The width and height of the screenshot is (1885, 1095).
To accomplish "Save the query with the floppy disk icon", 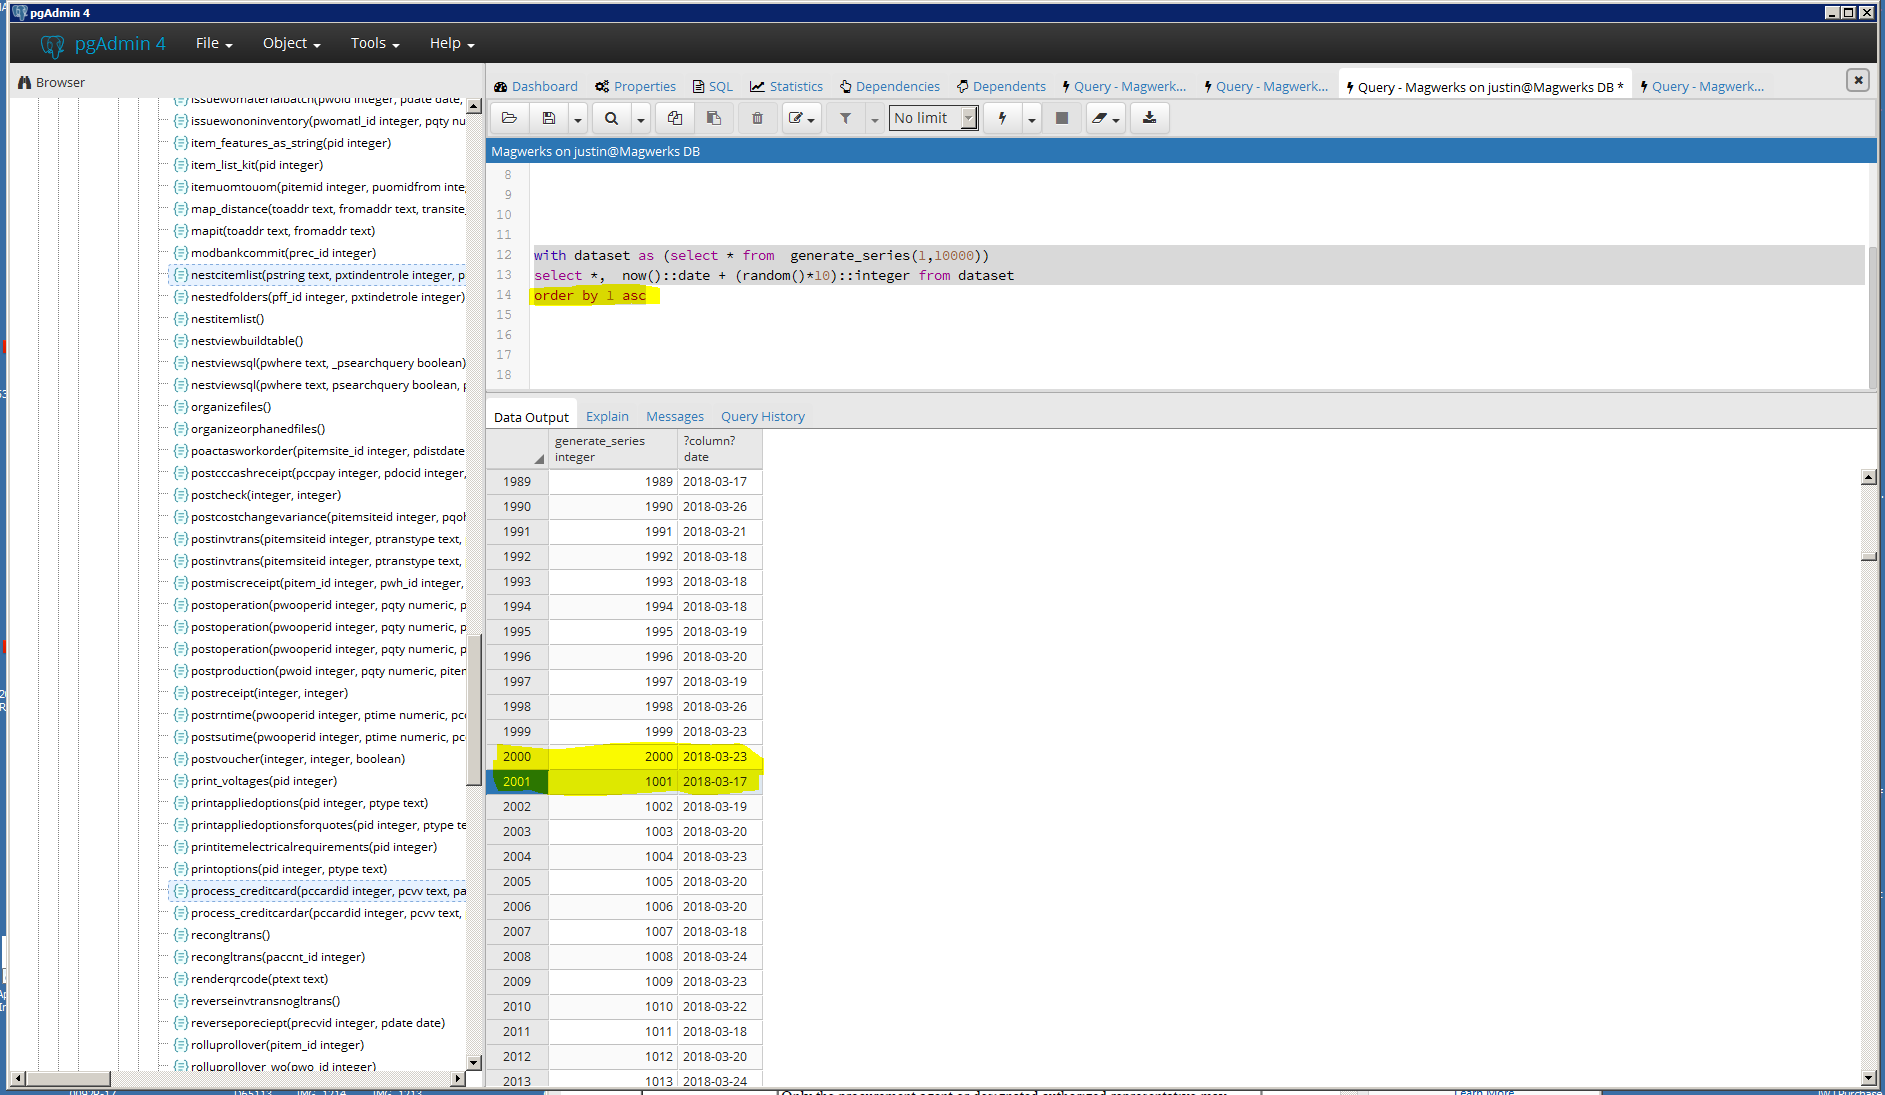I will [x=549, y=118].
